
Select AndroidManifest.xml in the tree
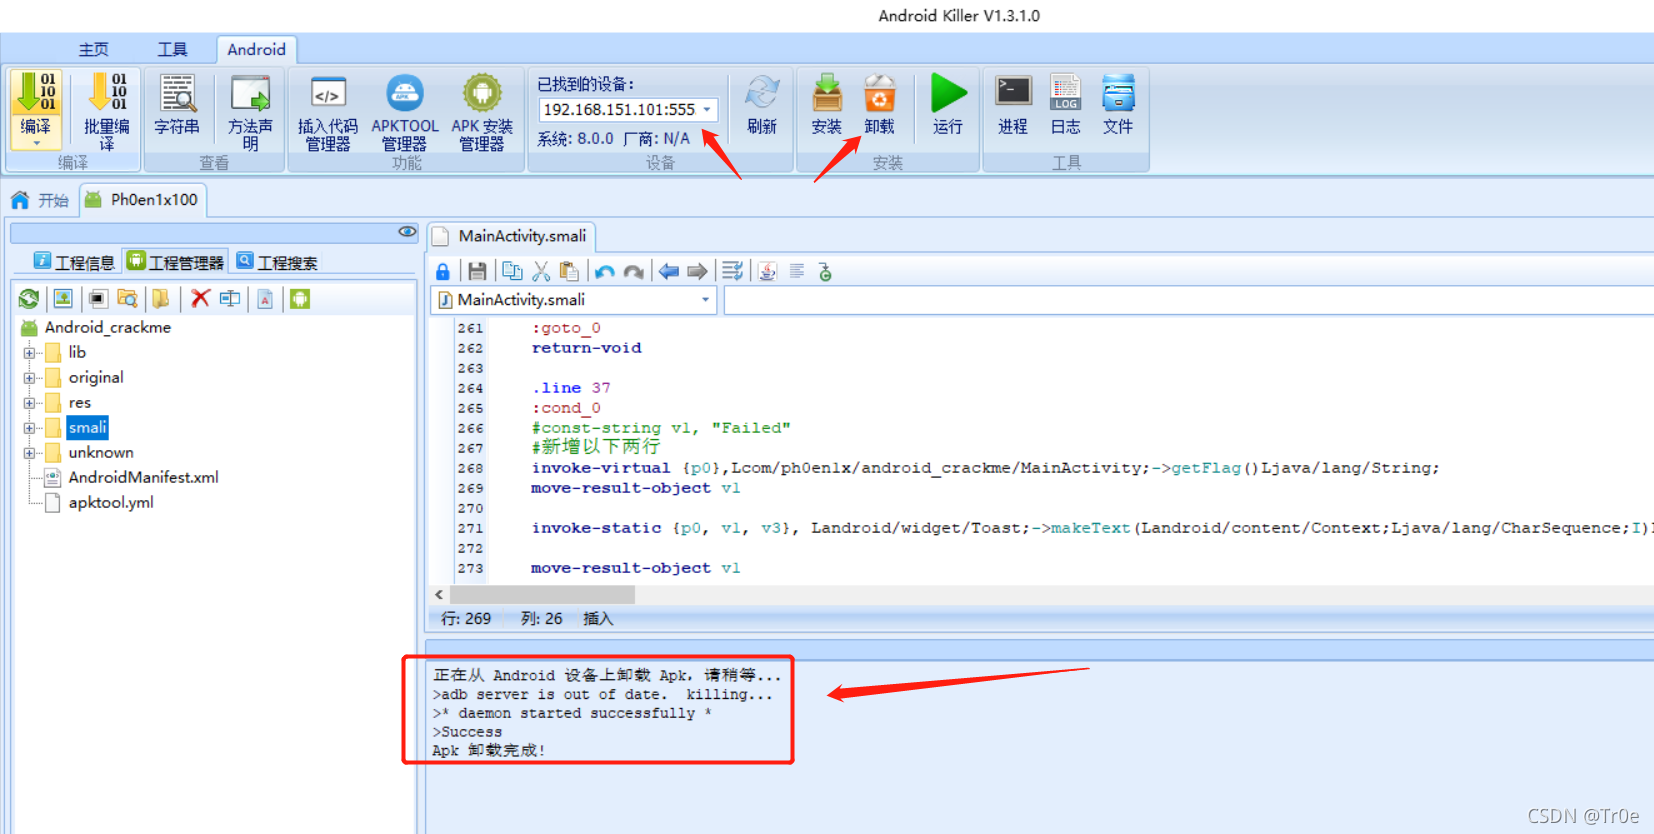pyautogui.click(x=143, y=477)
